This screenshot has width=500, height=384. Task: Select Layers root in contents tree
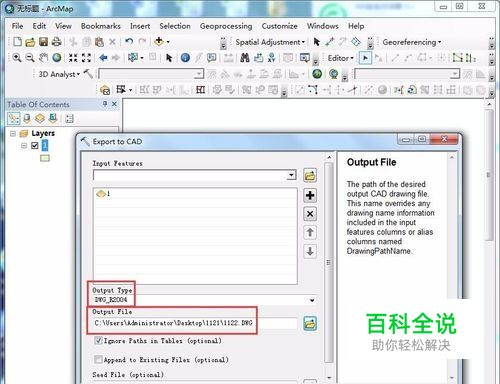(x=43, y=133)
